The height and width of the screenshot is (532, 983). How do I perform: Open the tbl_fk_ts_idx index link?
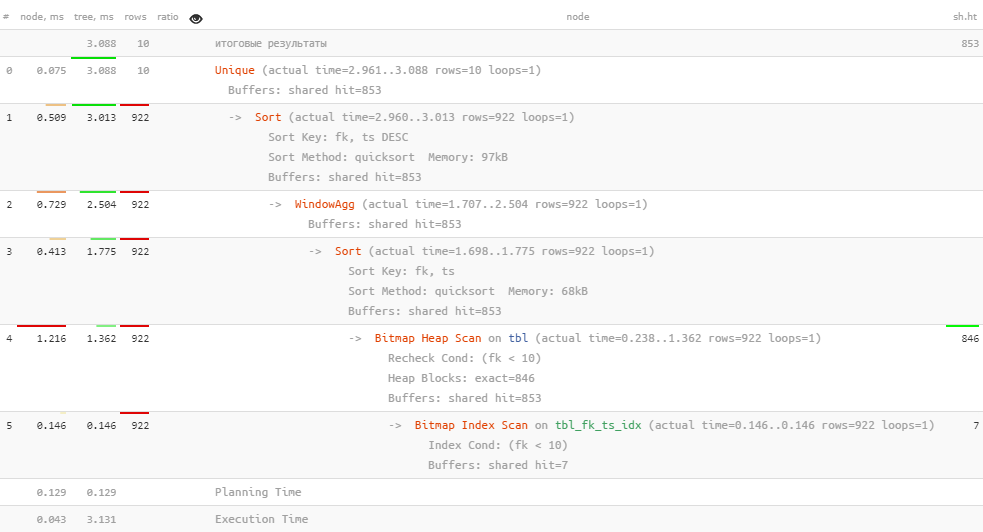click(x=598, y=425)
